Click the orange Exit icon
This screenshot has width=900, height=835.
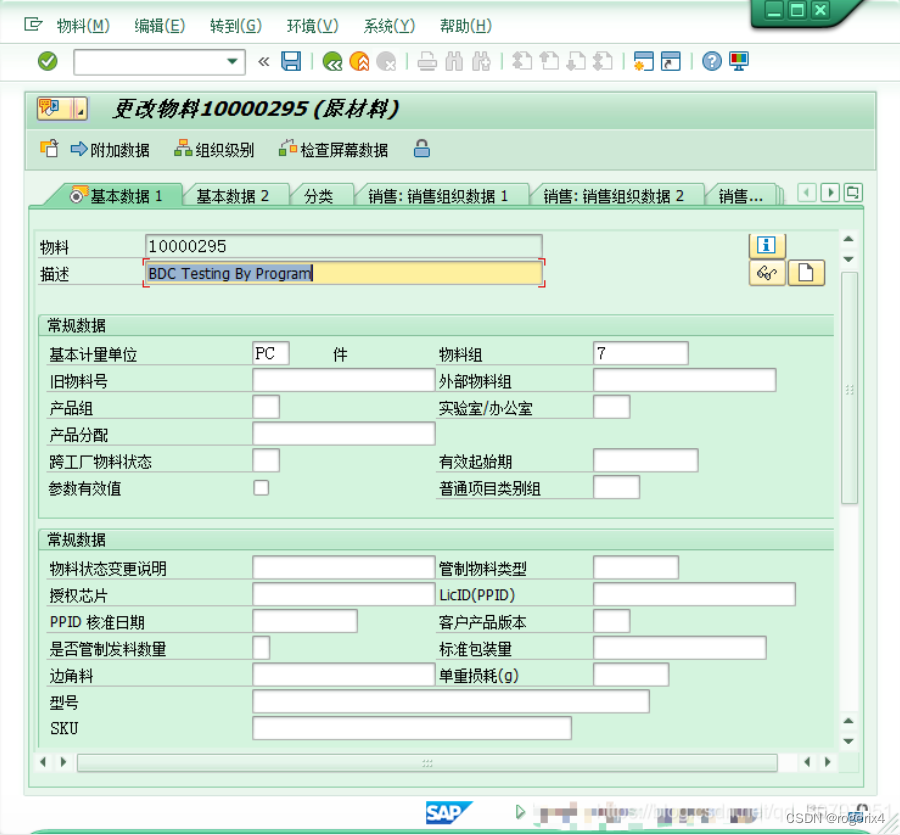(359, 61)
